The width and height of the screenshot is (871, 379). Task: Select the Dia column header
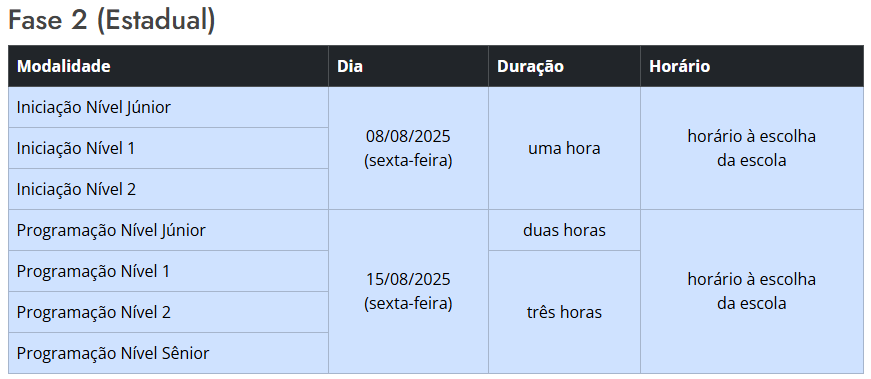(x=408, y=66)
